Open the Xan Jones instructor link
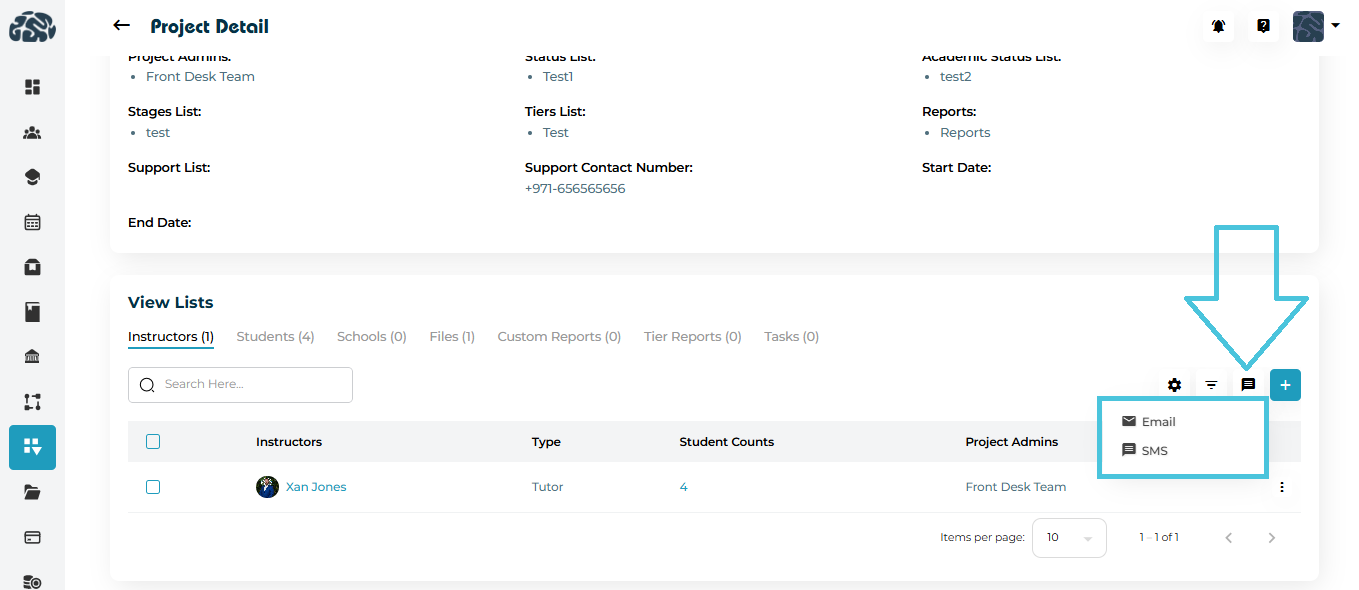 315,487
